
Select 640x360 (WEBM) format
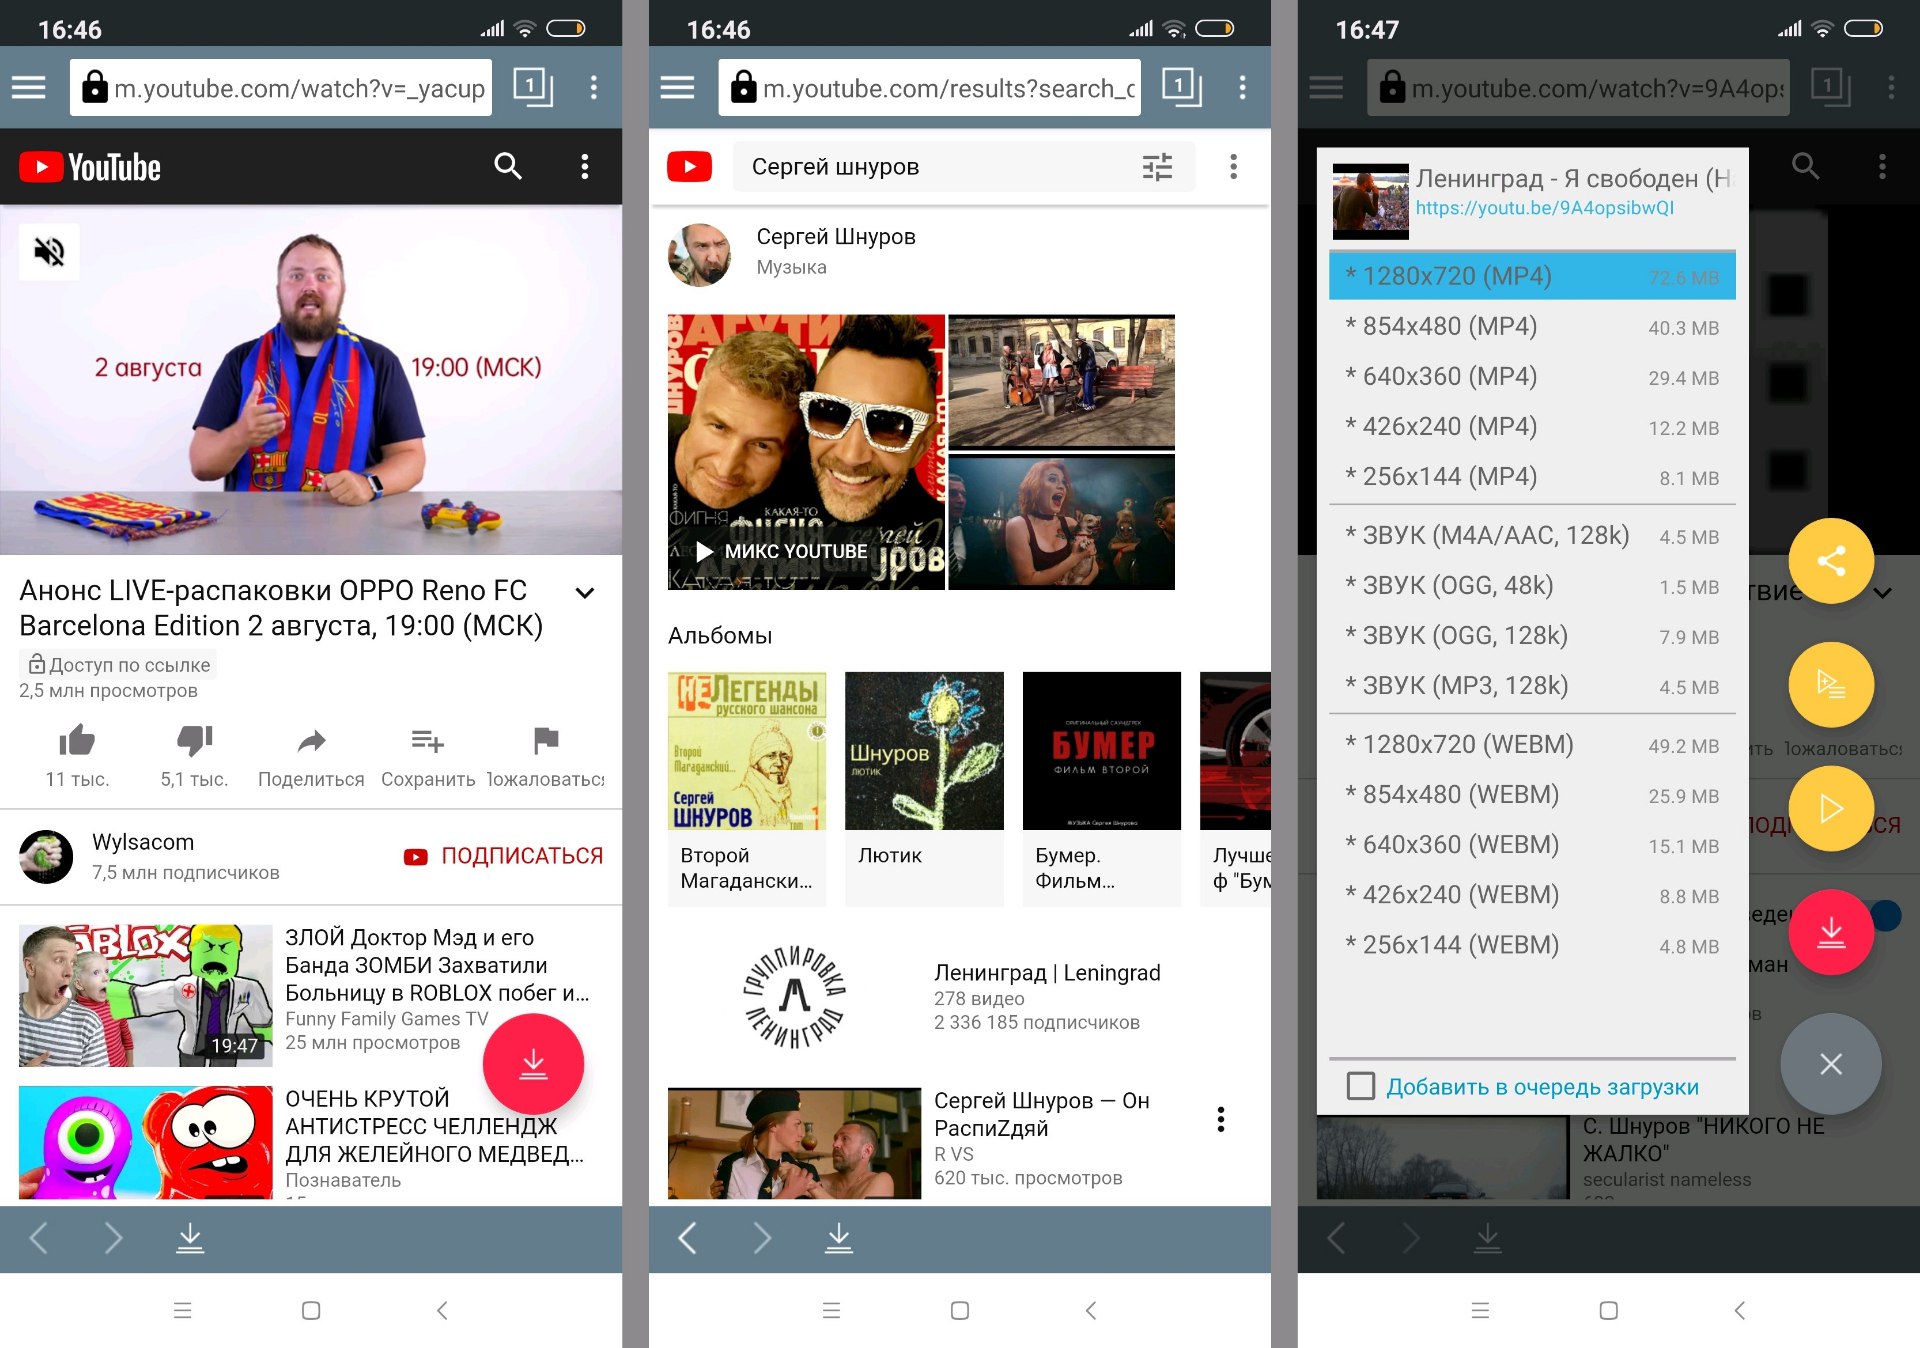tap(1532, 844)
